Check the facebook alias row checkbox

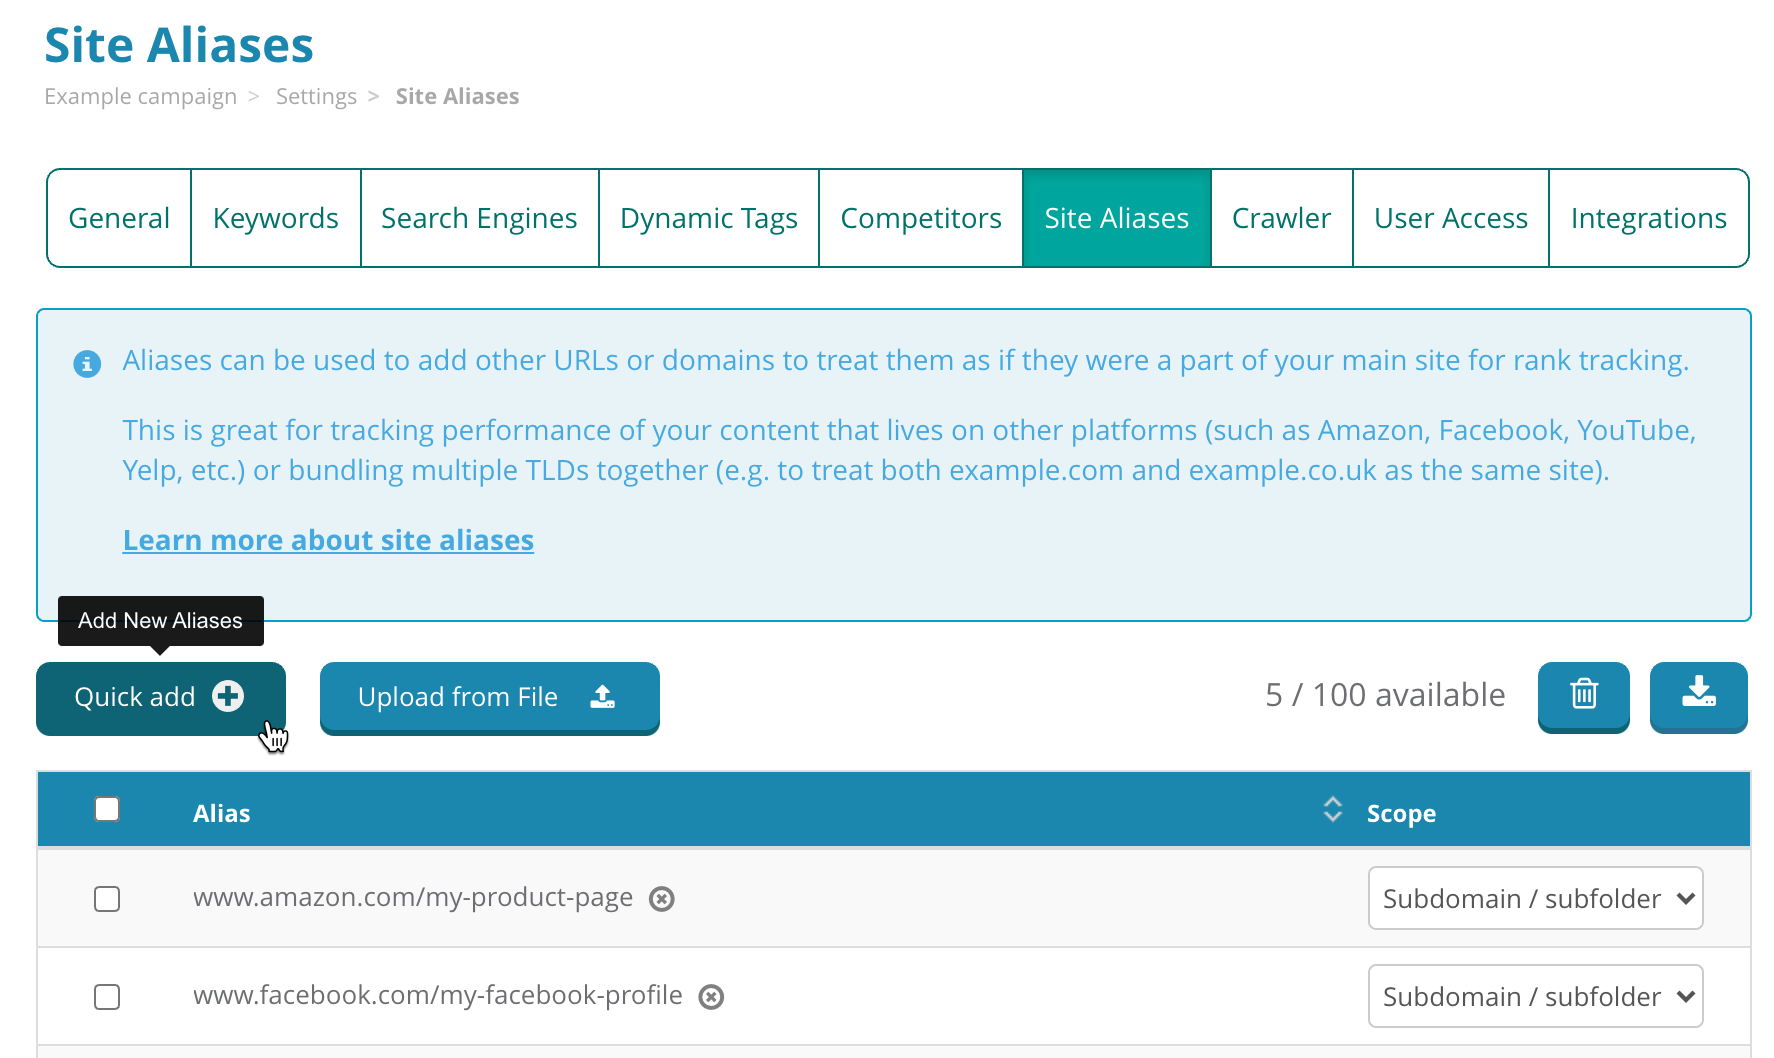(x=106, y=996)
